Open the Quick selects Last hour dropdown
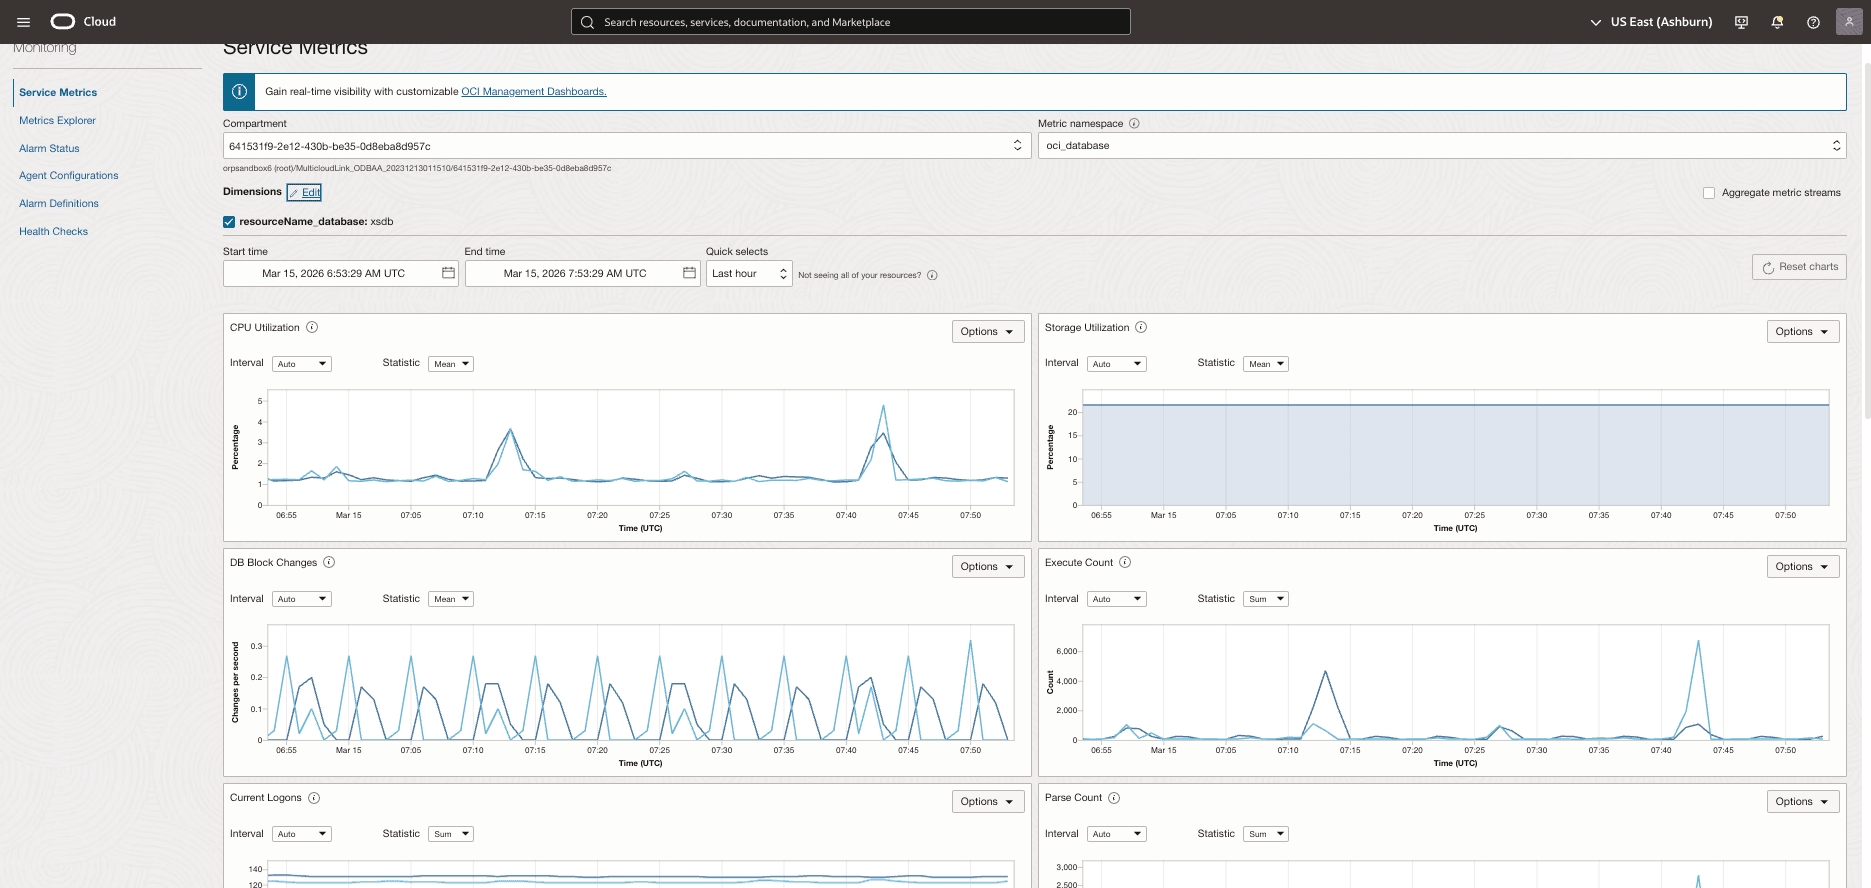 (749, 273)
